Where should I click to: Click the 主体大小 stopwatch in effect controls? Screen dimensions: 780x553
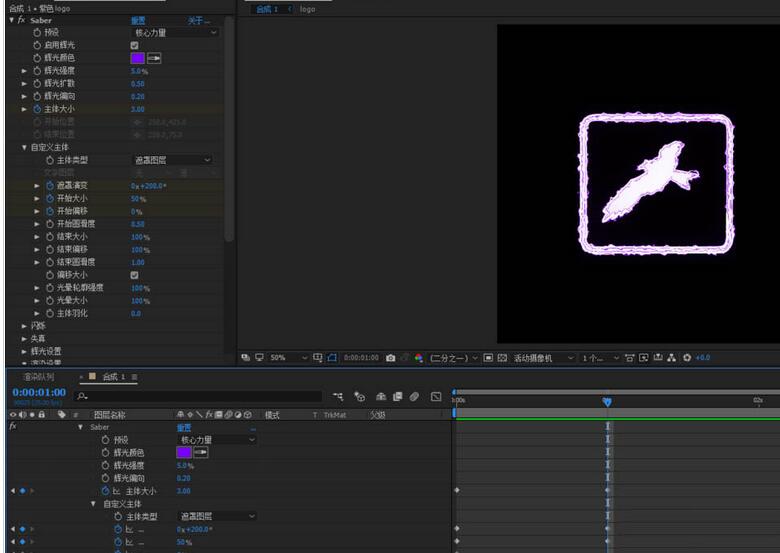36,109
